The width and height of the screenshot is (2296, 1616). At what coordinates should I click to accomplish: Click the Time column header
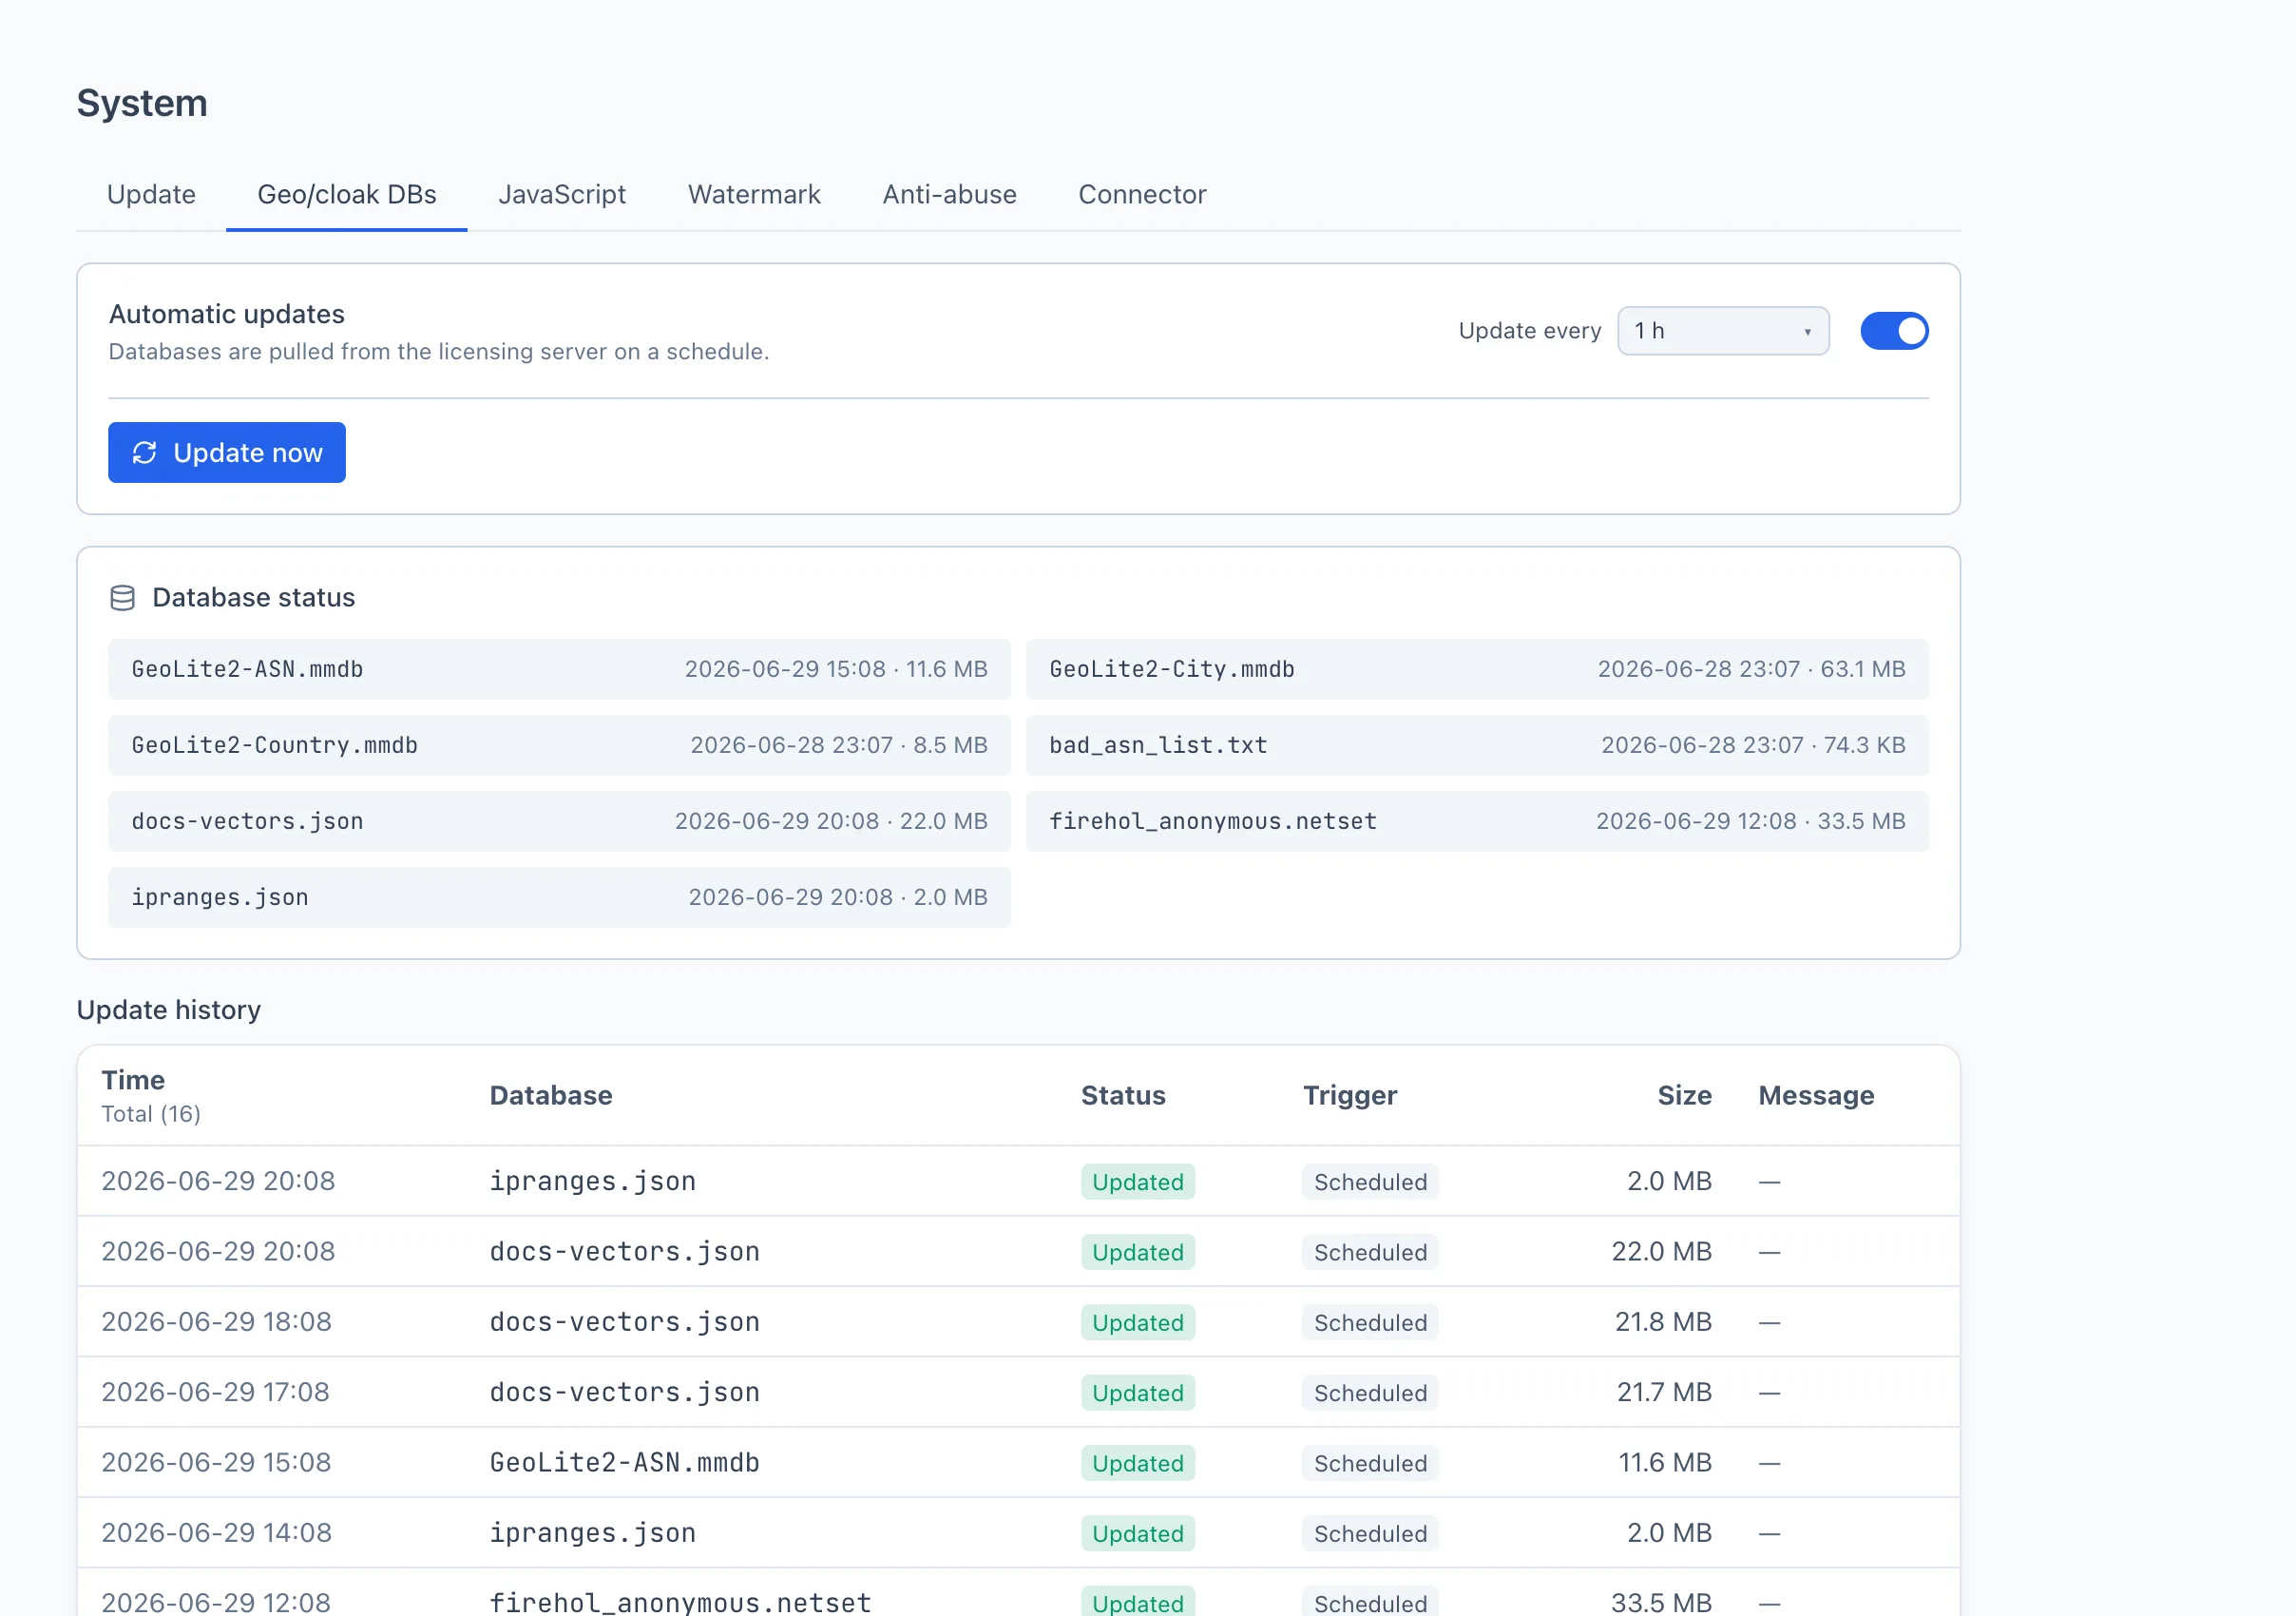tap(133, 1080)
